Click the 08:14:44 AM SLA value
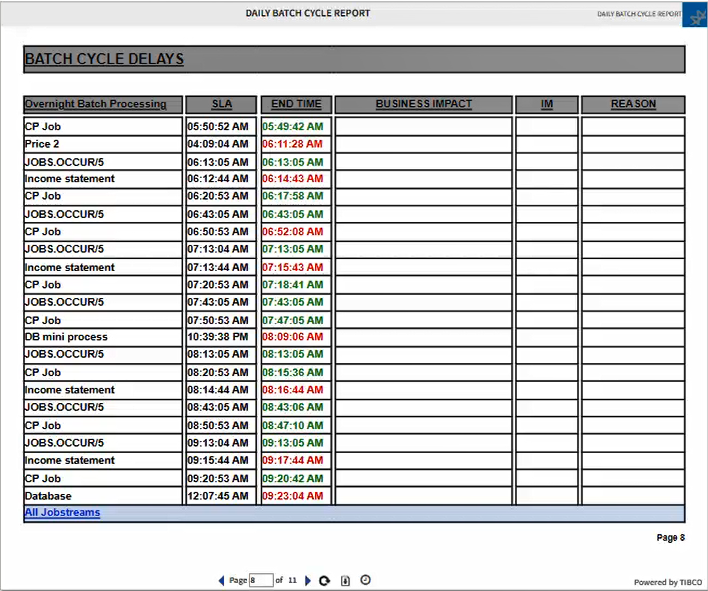Viewport: 708px width, 591px height. pos(218,390)
